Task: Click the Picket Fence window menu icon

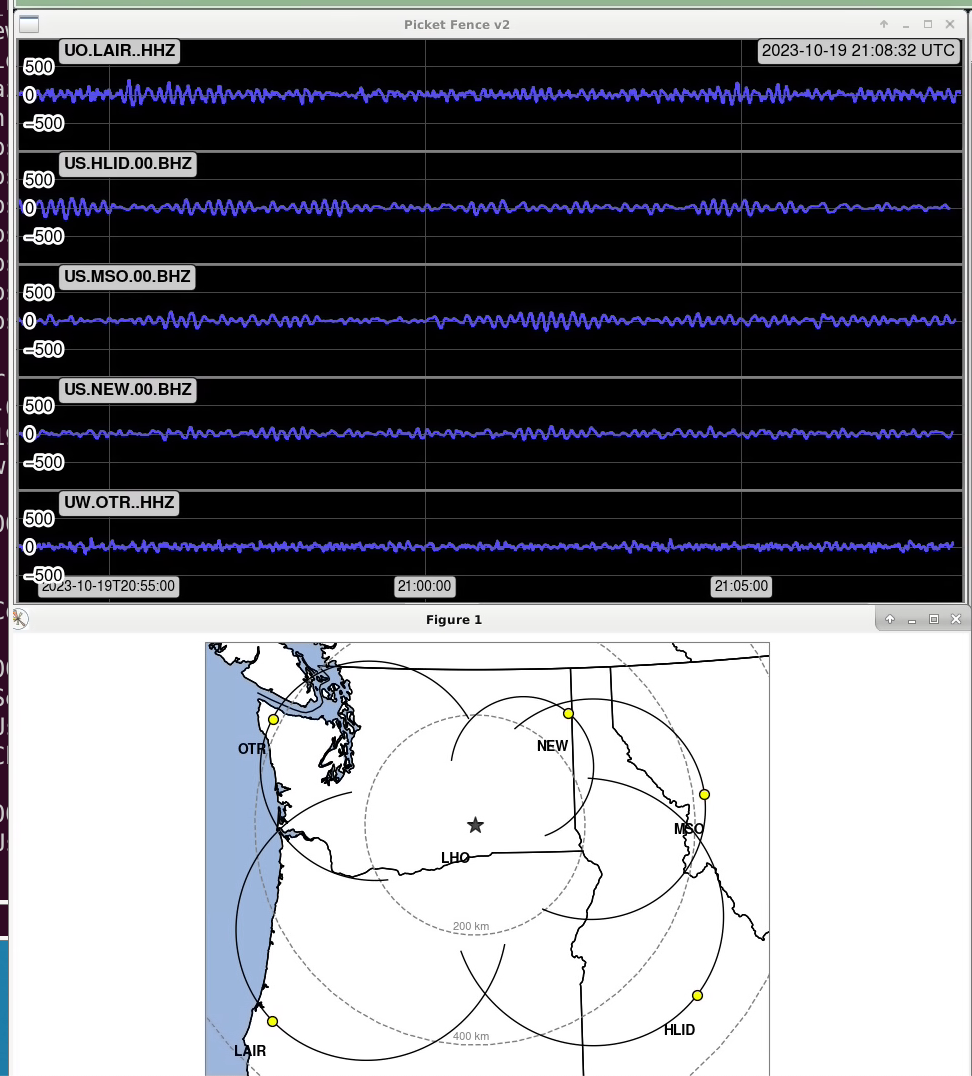Action: coord(29,24)
